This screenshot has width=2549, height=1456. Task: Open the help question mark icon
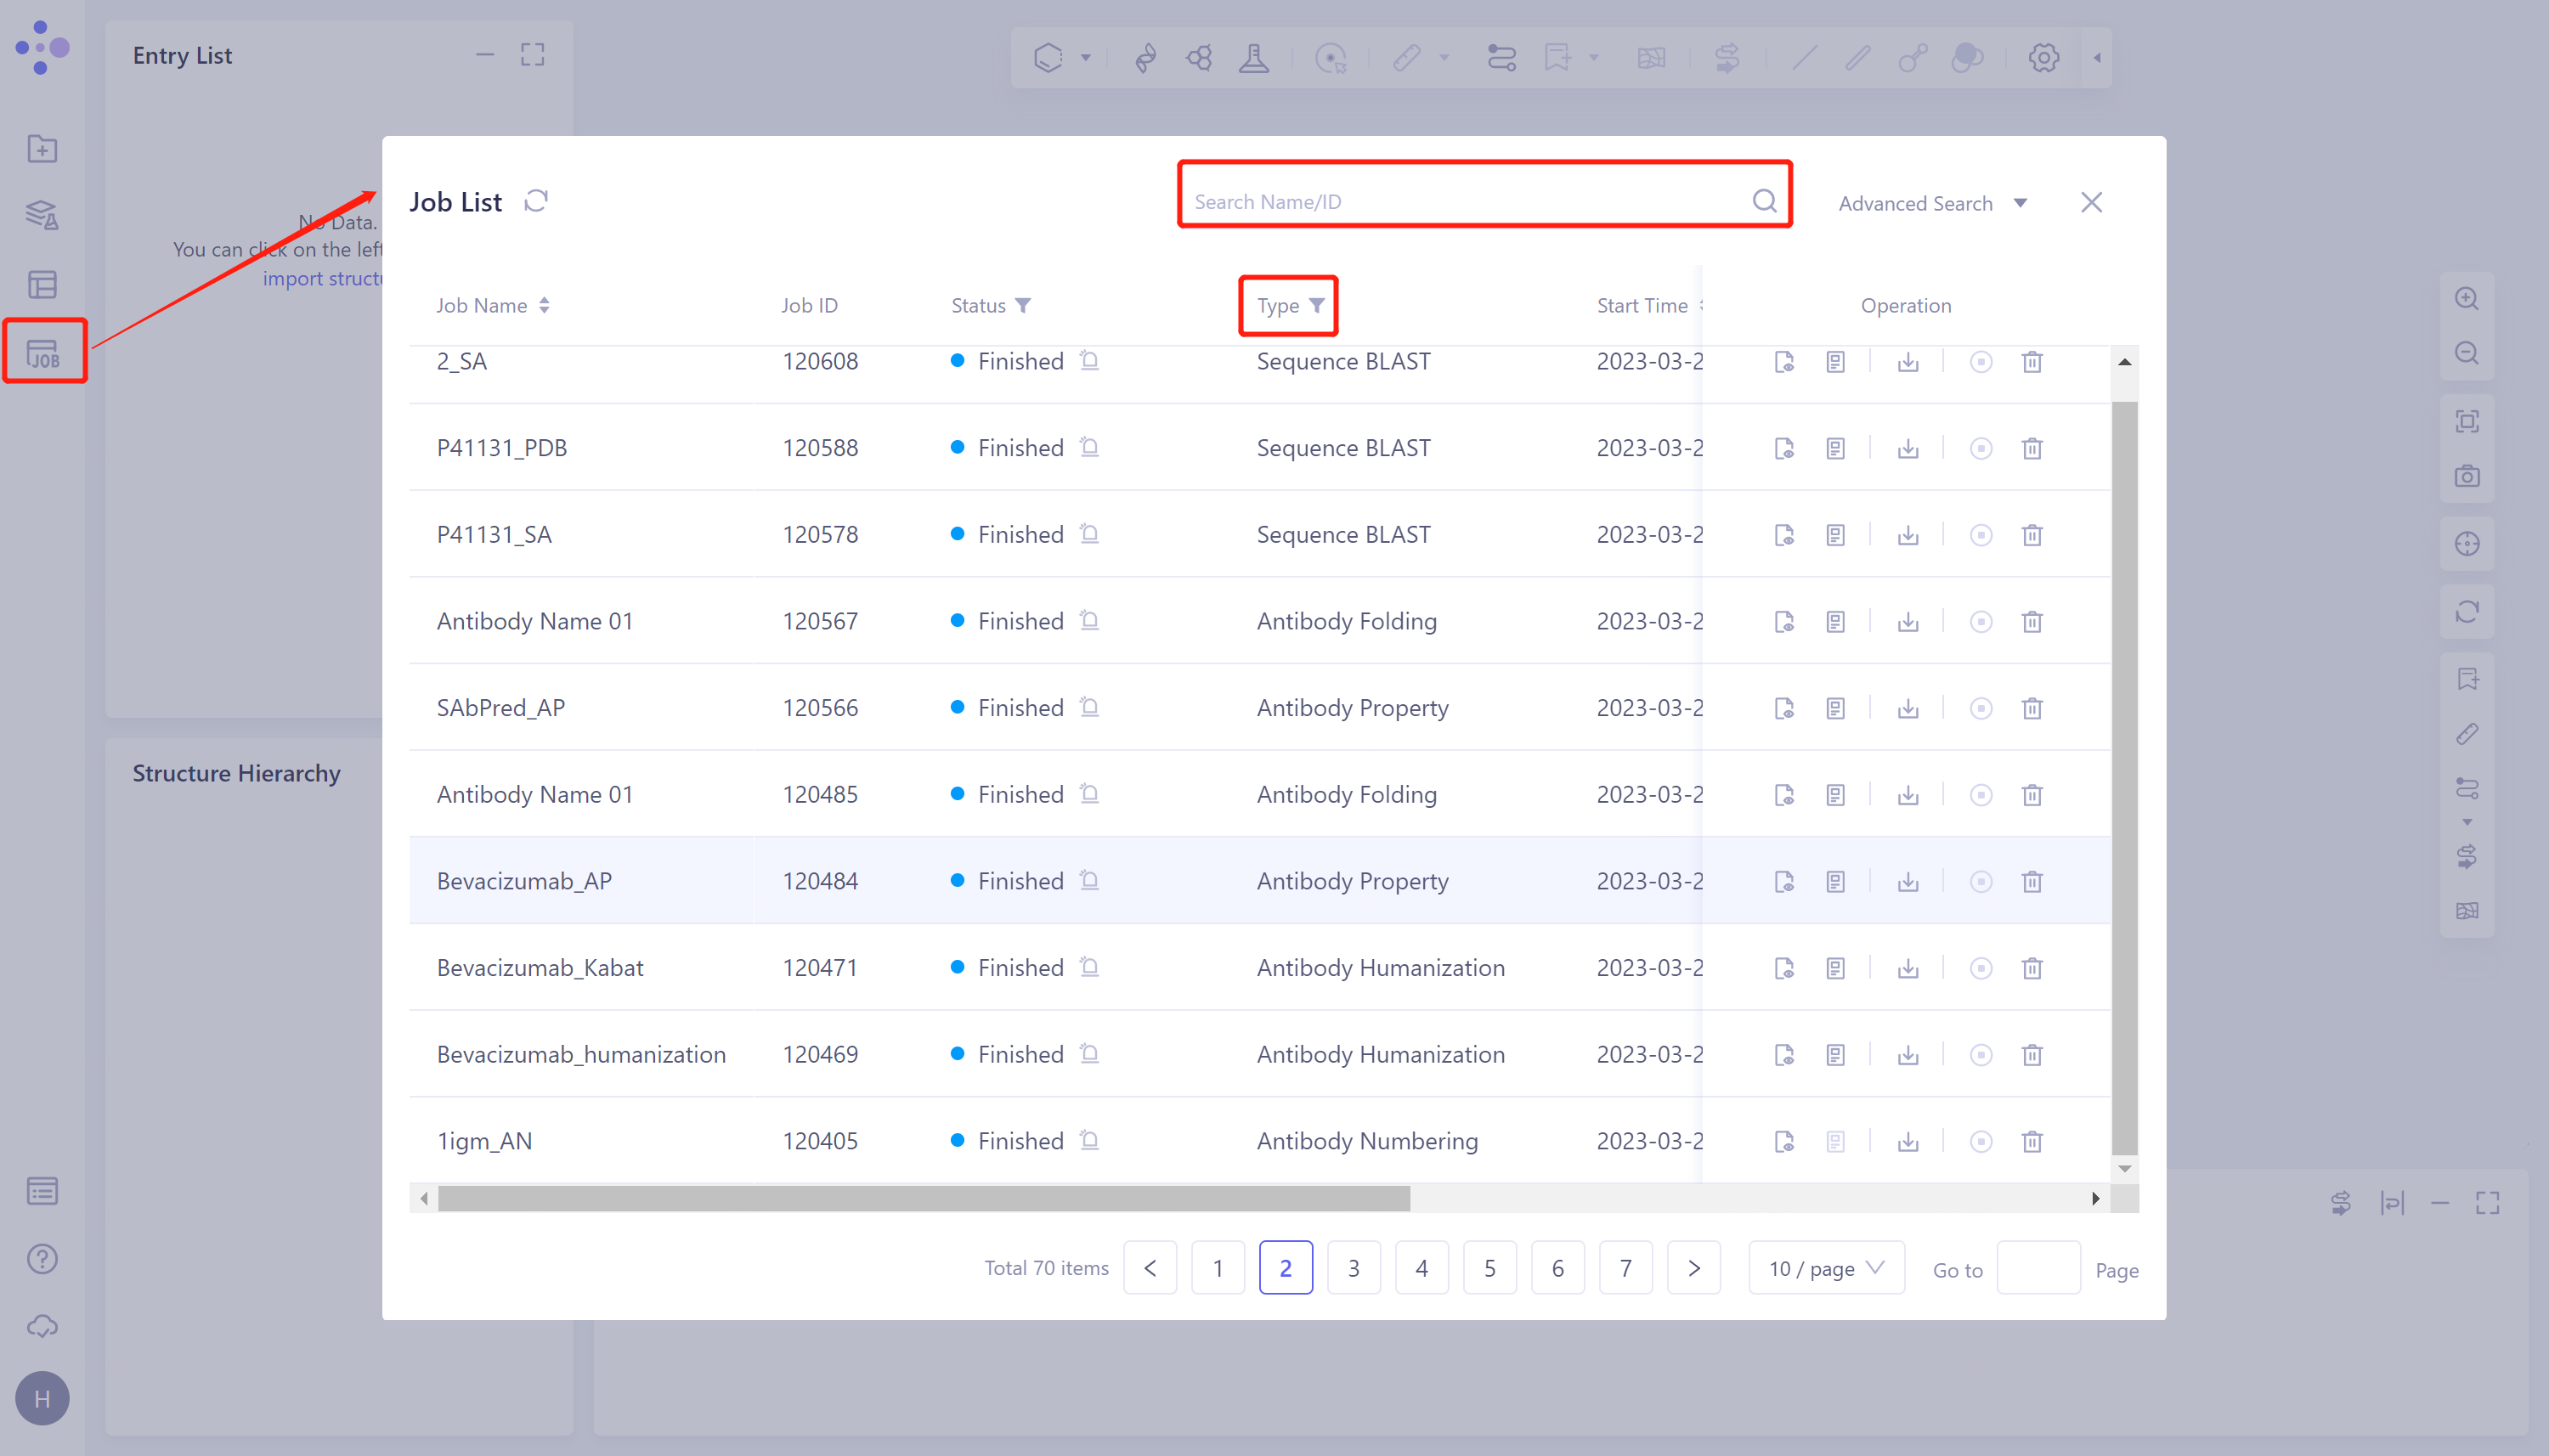[x=42, y=1259]
